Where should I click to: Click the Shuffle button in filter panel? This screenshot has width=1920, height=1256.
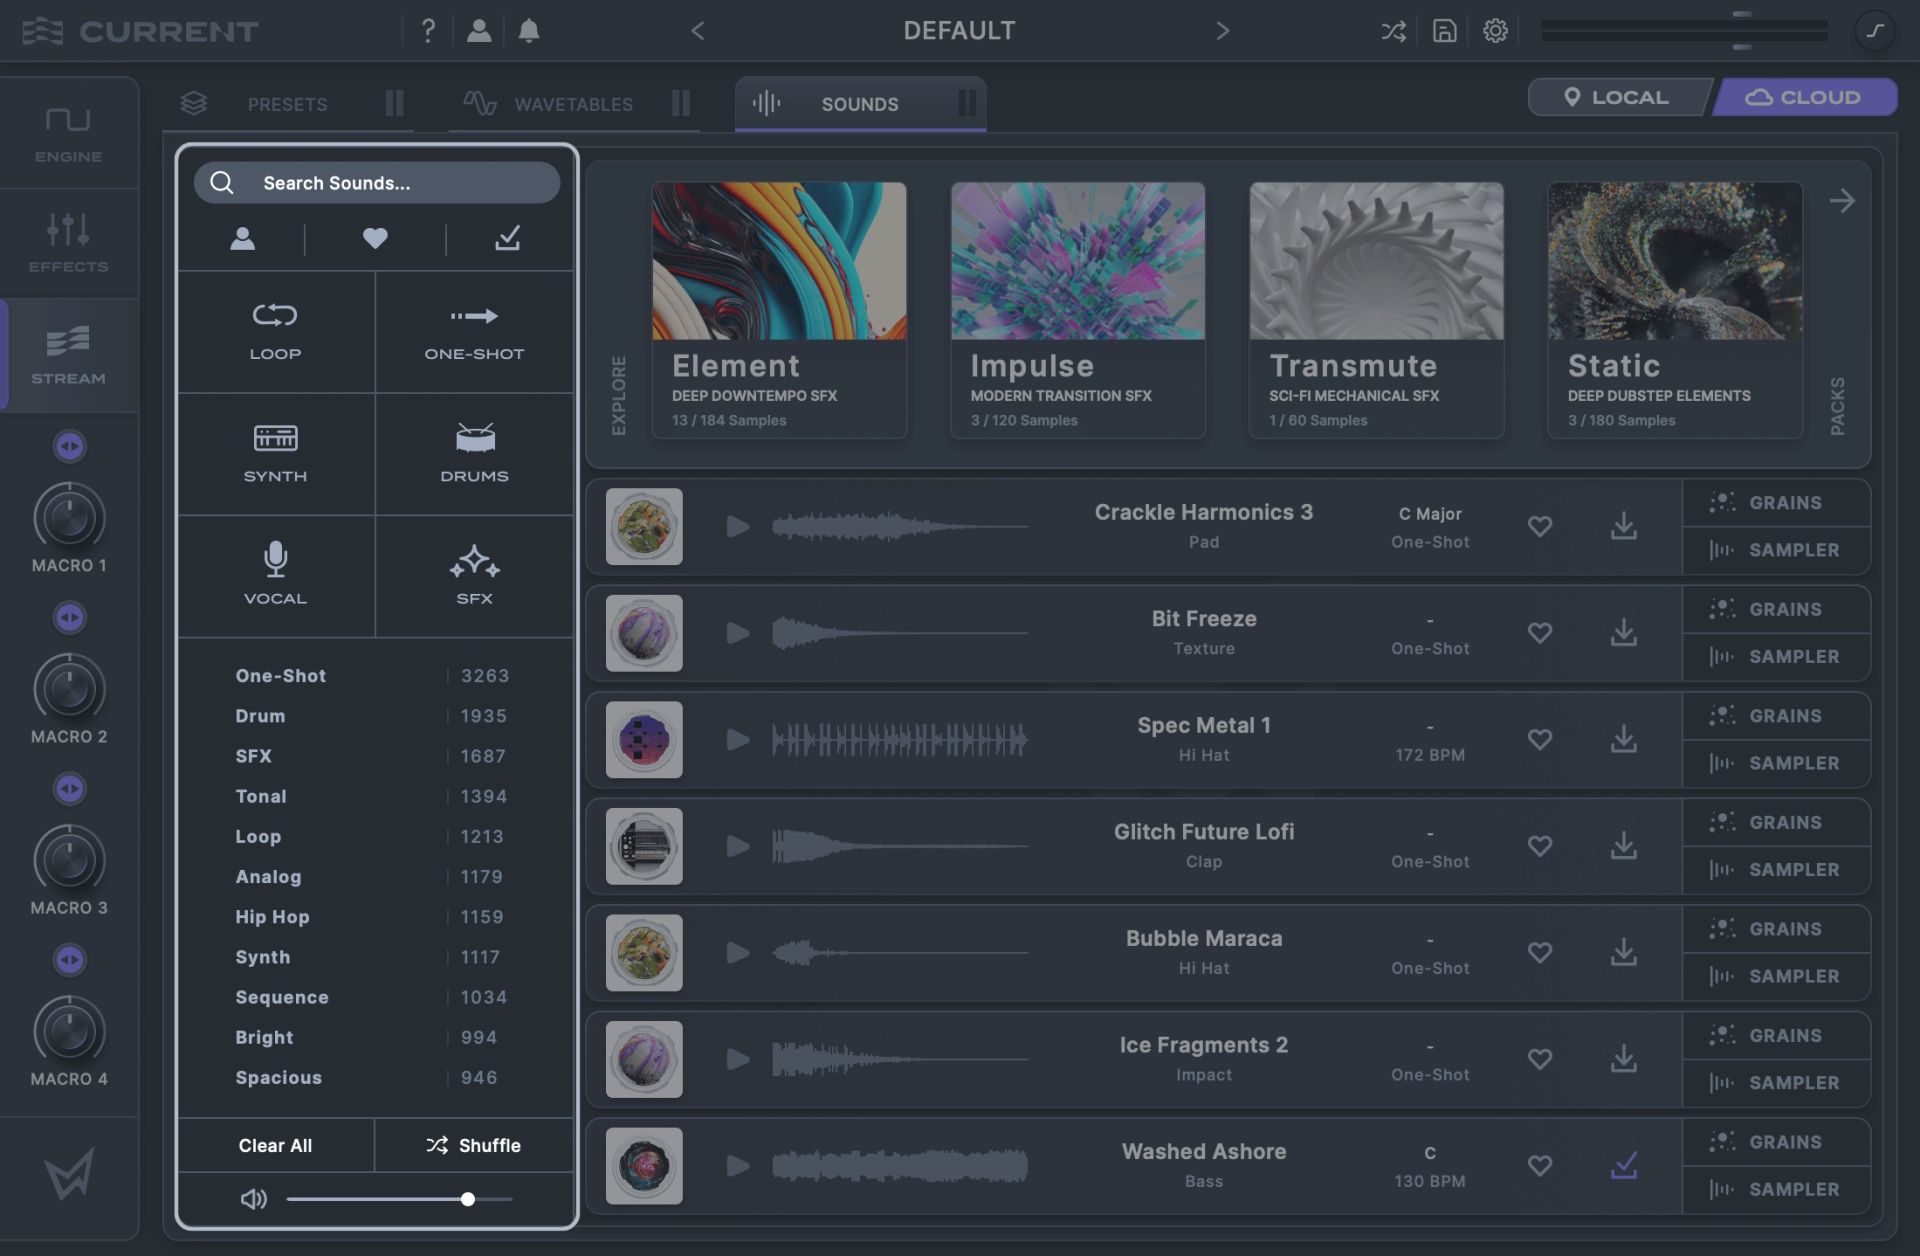[x=474, y=1145]
